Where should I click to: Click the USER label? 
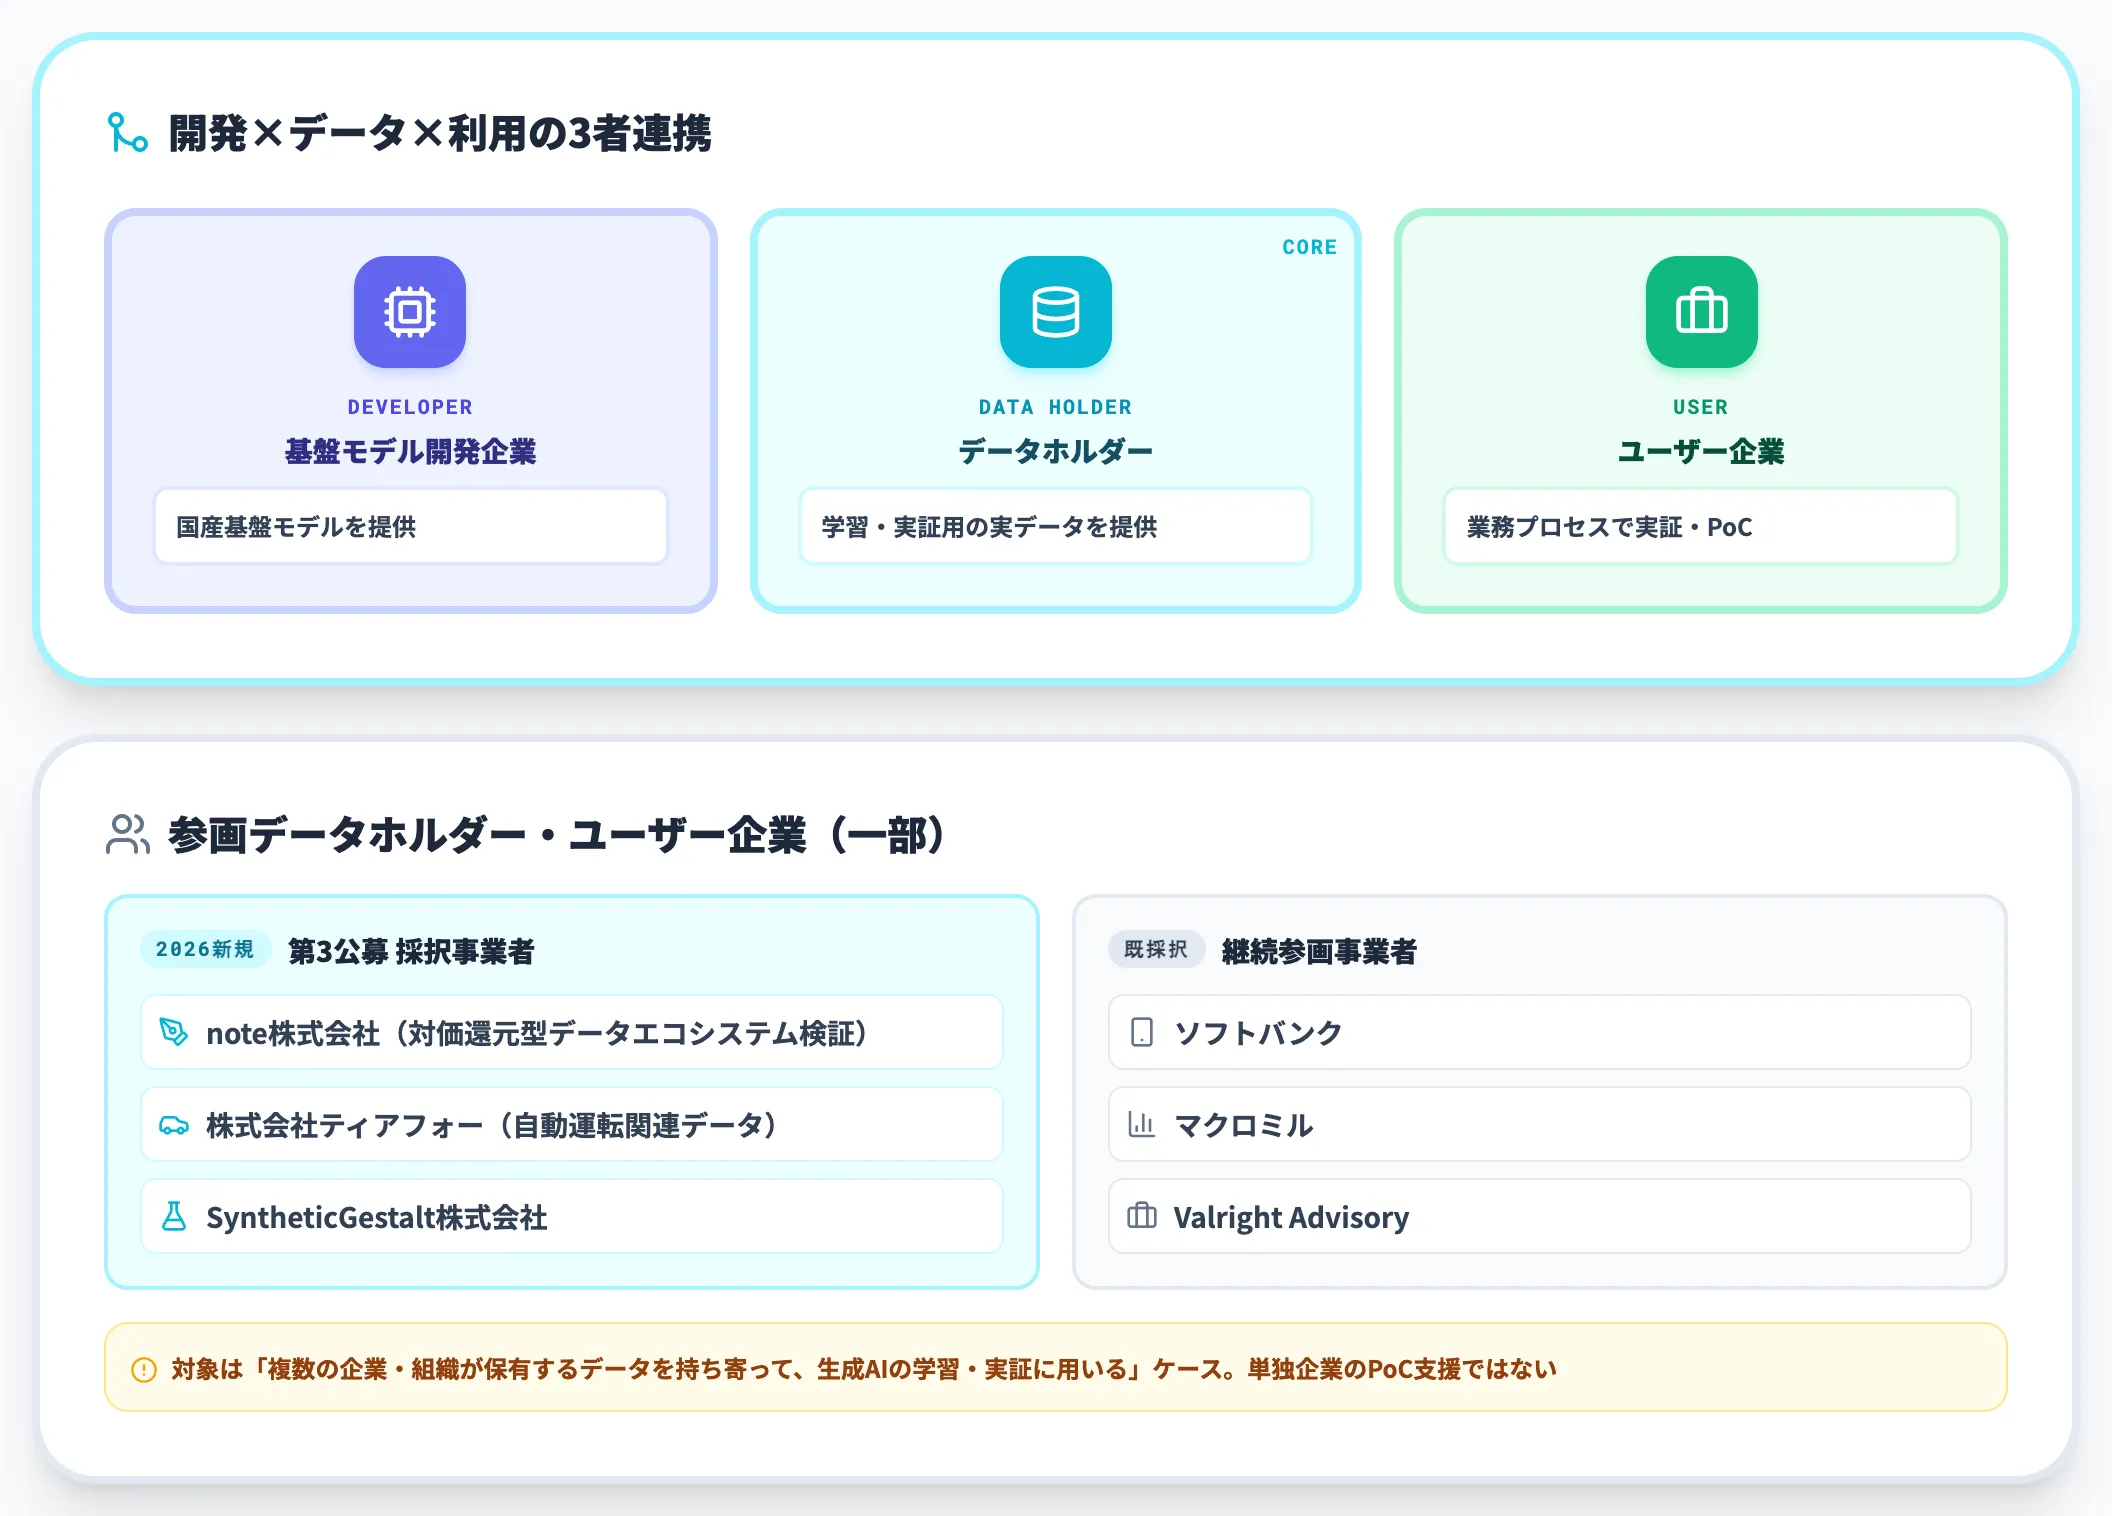coord(1701,407)
